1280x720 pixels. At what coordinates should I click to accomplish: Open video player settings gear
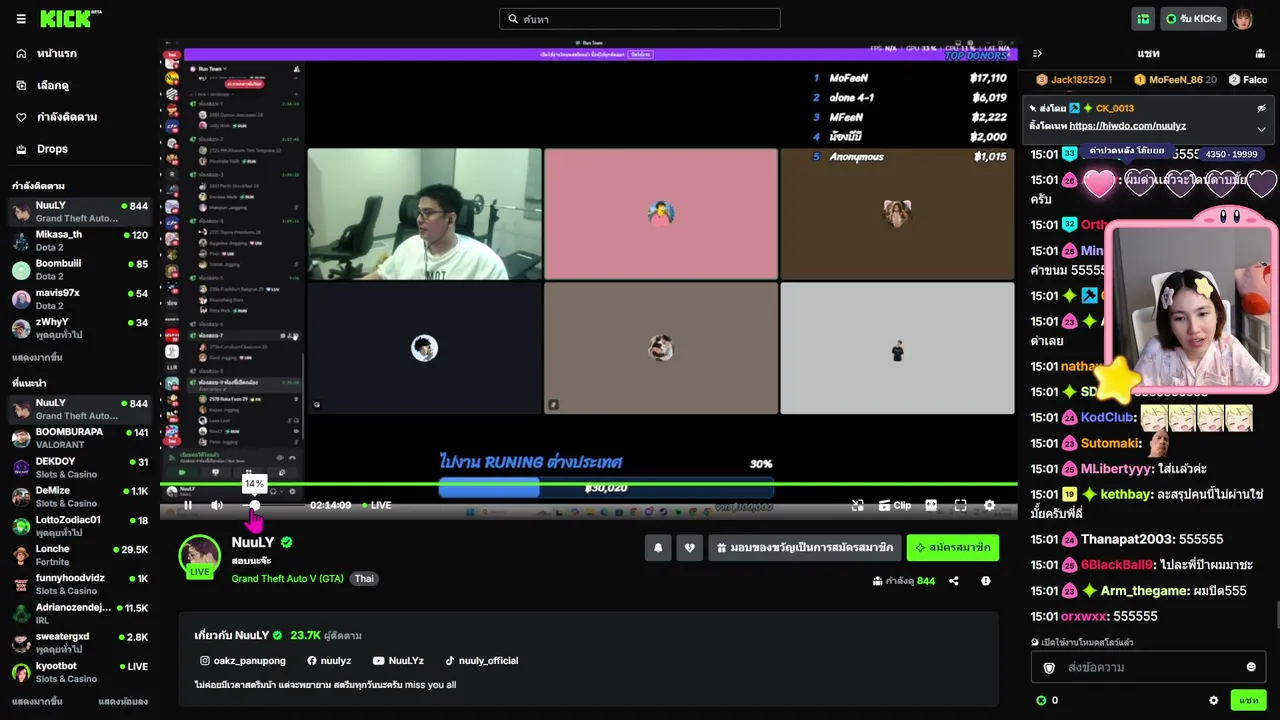coord(989,505)
